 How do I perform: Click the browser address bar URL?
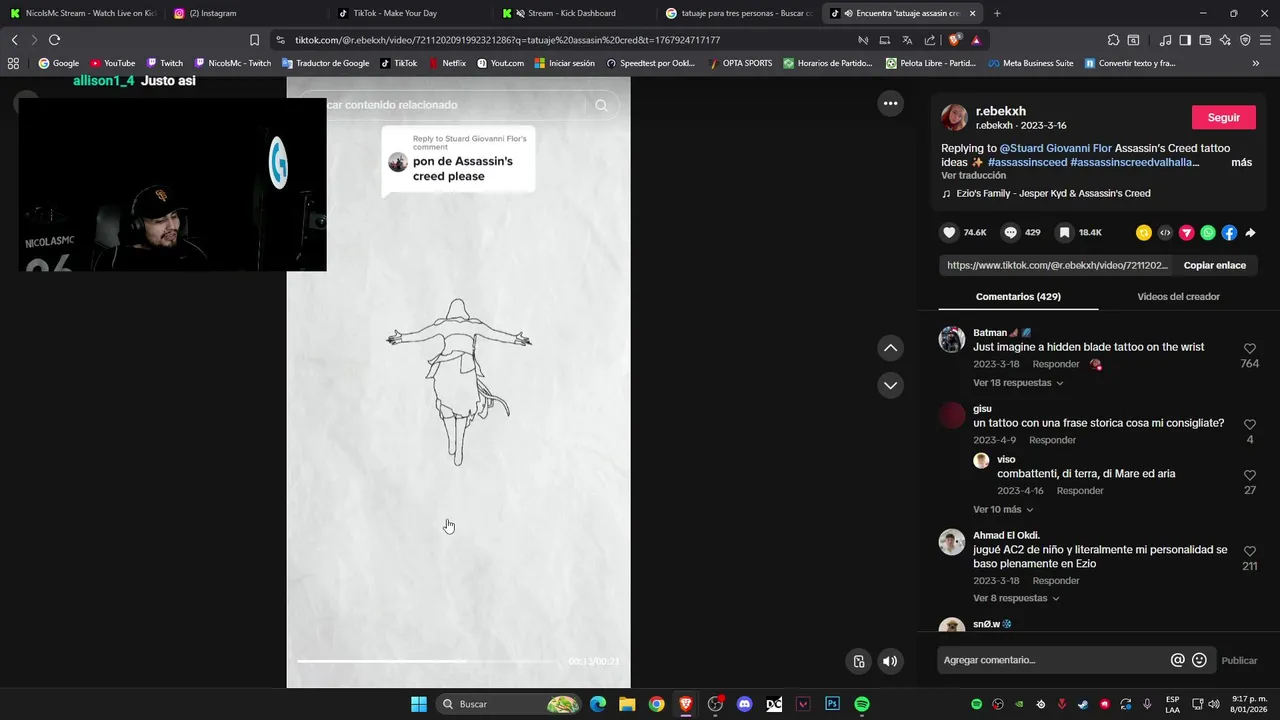pos(507,40)
